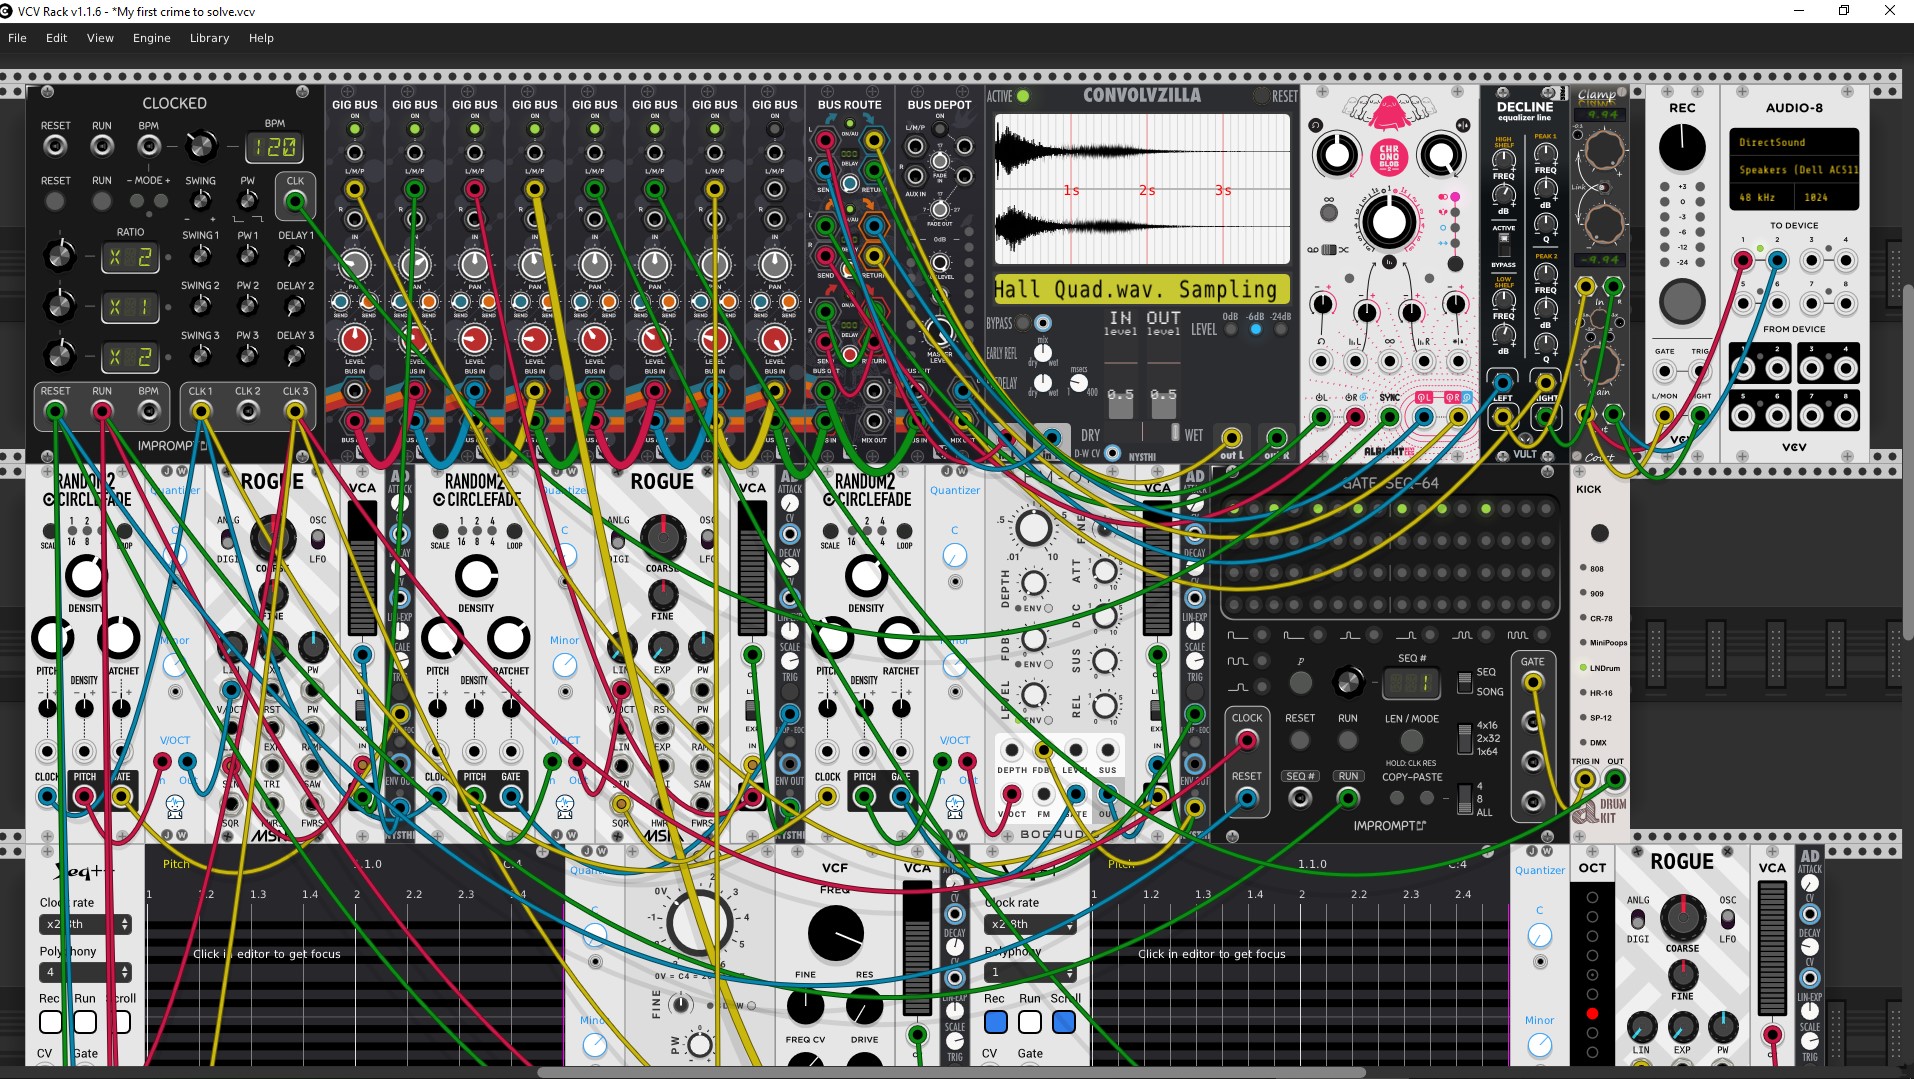Toggle SEQ/SONG switch on Gate-Seq-64
Image resolution: width=1914 pixels, height=1079 pixels.
(x=1465, y=682)
